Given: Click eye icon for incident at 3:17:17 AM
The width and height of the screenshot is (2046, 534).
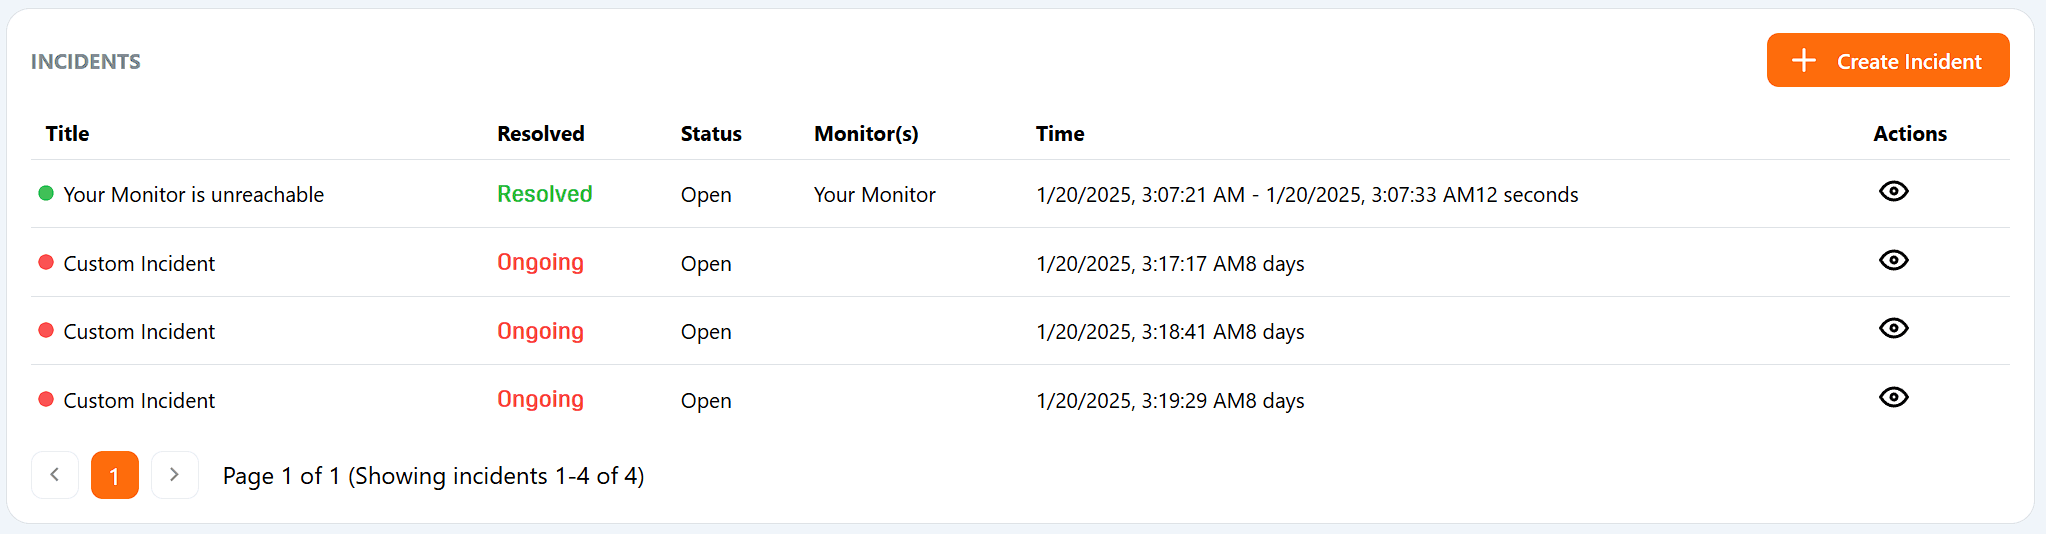Looking at the screenshot, I should [x=1893, y=260].
